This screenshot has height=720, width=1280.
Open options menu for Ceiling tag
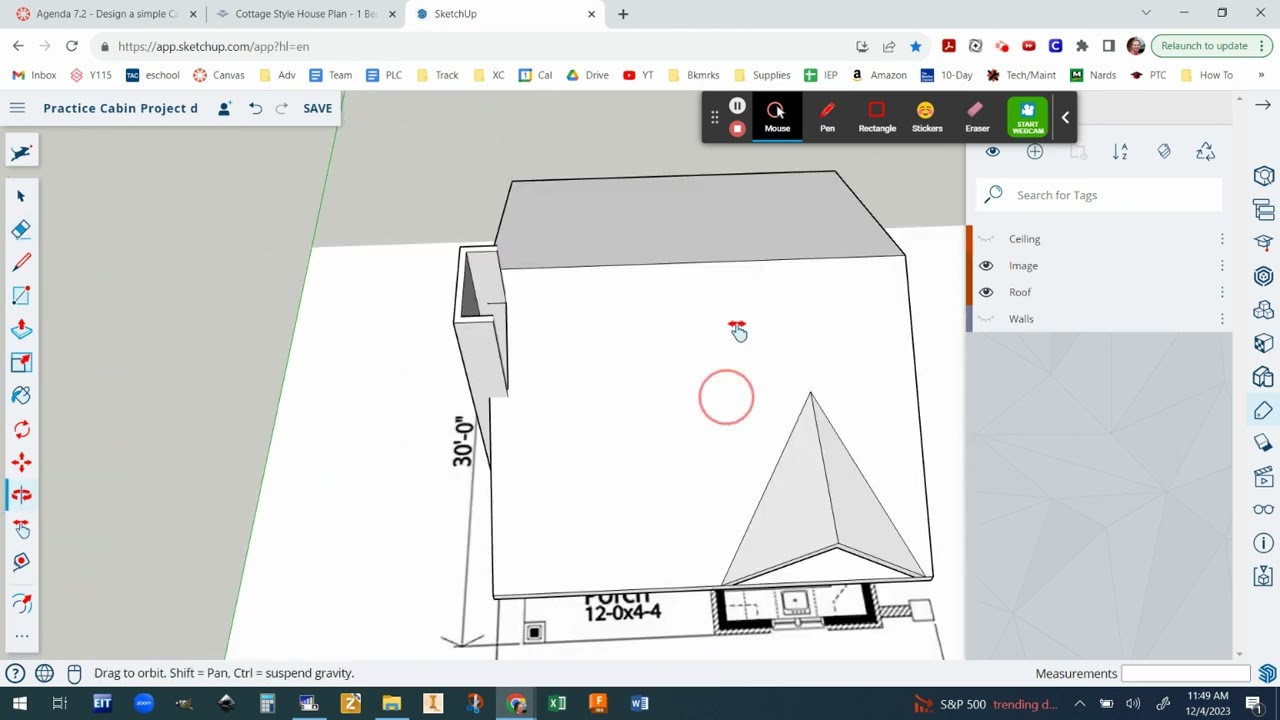[x=1221, y=239]
